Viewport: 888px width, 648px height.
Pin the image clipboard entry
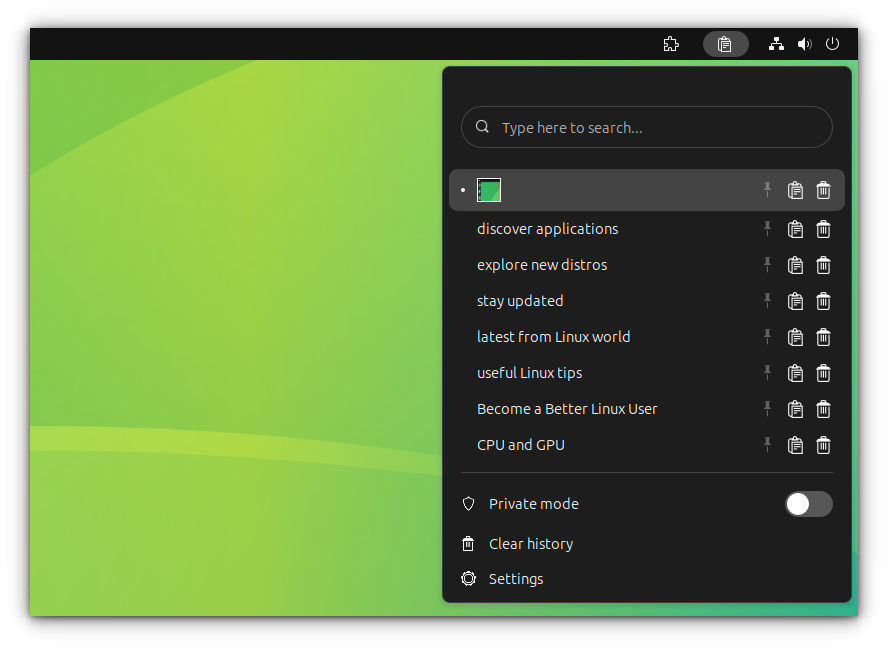click(767, 190)
